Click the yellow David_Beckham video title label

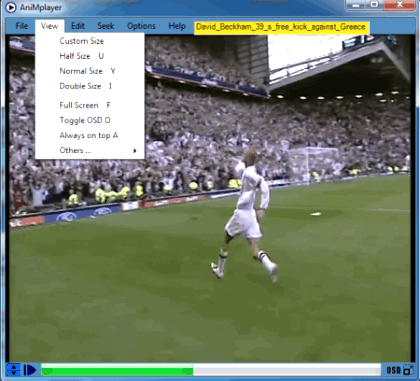point(281,27)
